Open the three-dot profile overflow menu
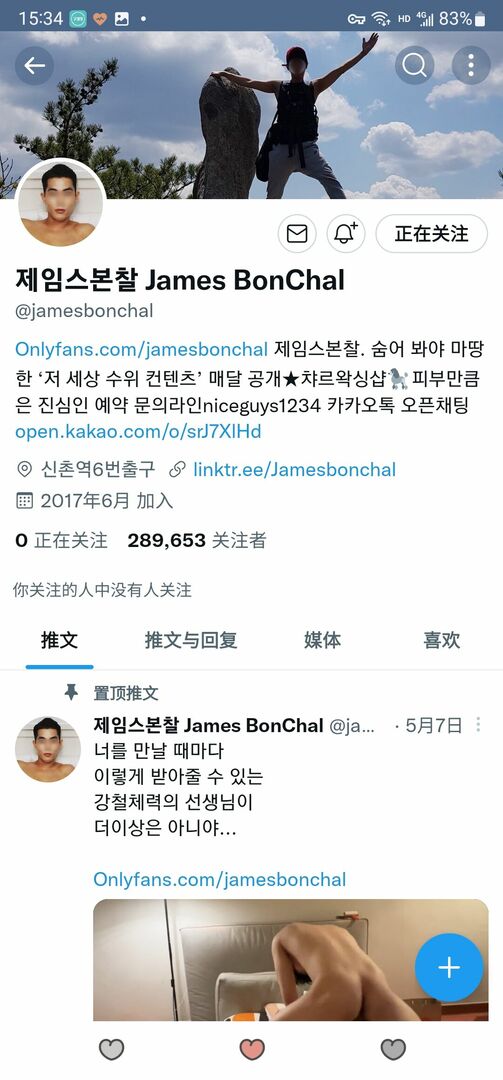503x1080 pixels. click(x=471, y=65)
